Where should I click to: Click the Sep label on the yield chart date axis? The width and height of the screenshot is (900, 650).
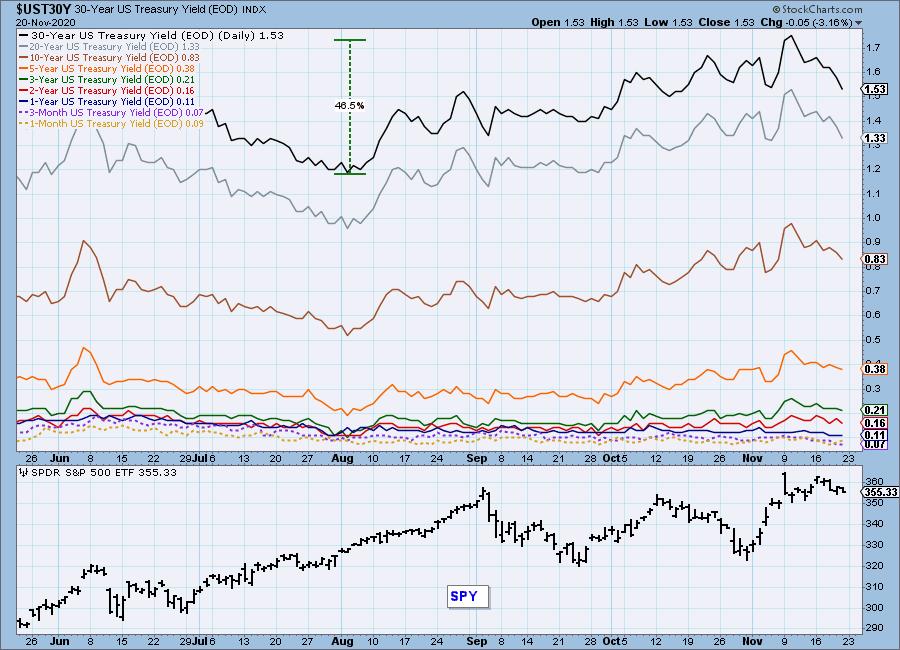(476, 458)
